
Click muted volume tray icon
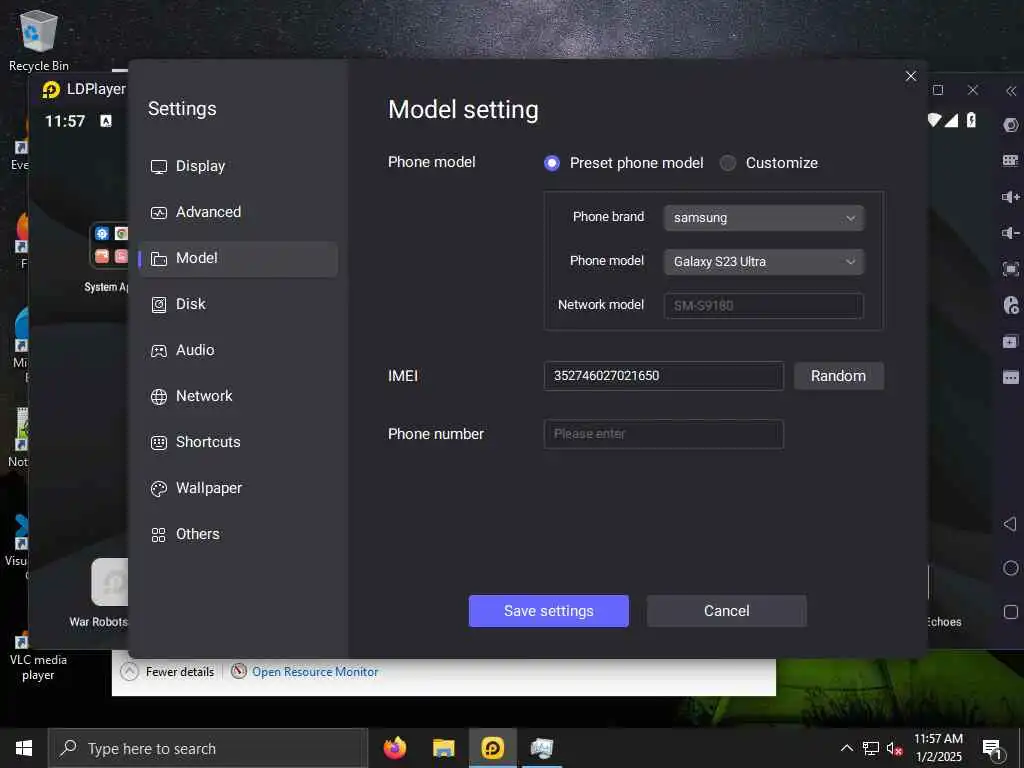(x=895, y=749)
